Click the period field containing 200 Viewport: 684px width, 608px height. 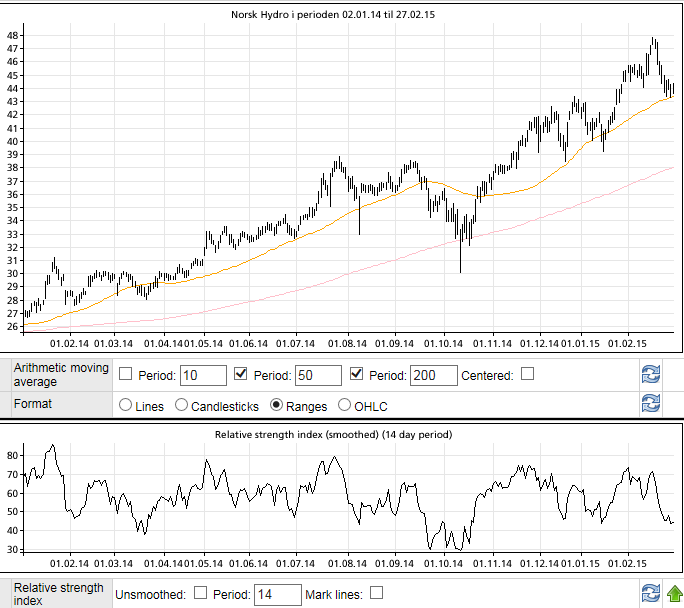click(x=433, y=375)
